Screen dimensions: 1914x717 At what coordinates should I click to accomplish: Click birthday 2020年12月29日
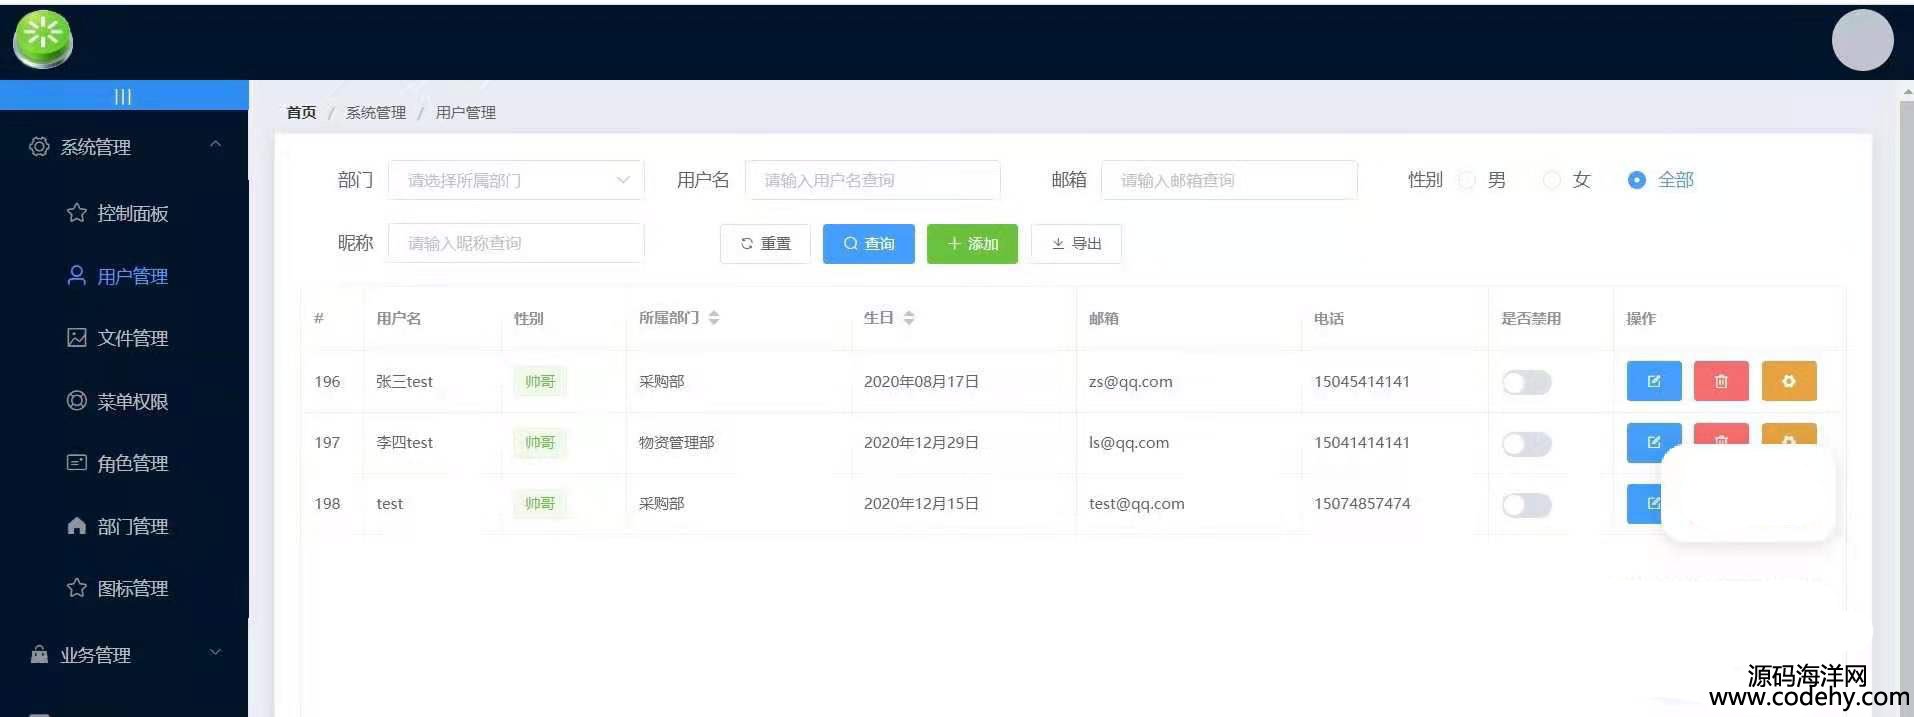pos(921,442)
